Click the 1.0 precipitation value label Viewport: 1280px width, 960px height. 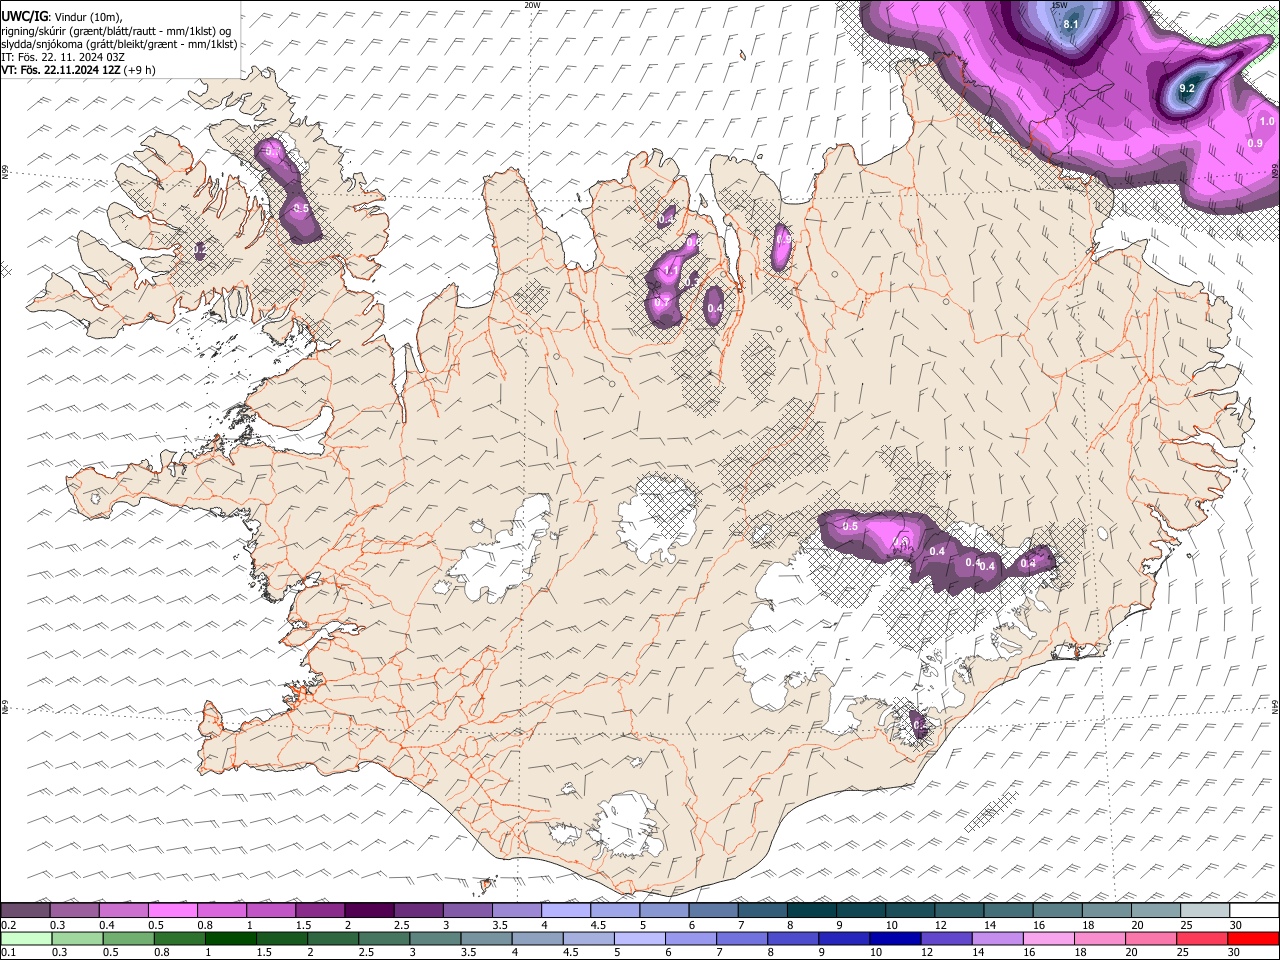[1267, 121]
